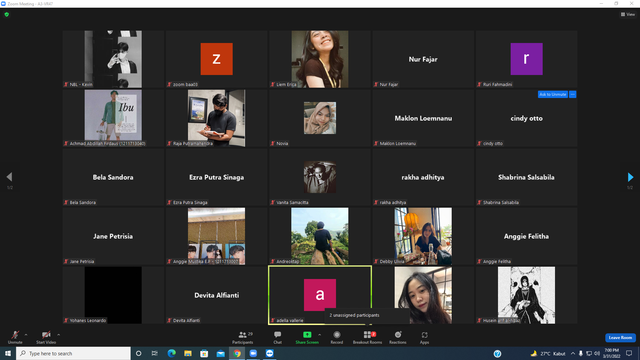The image size is (640, 360).
Task: Select Raja Putramahendra tile
Action: [x=217, y=118]
